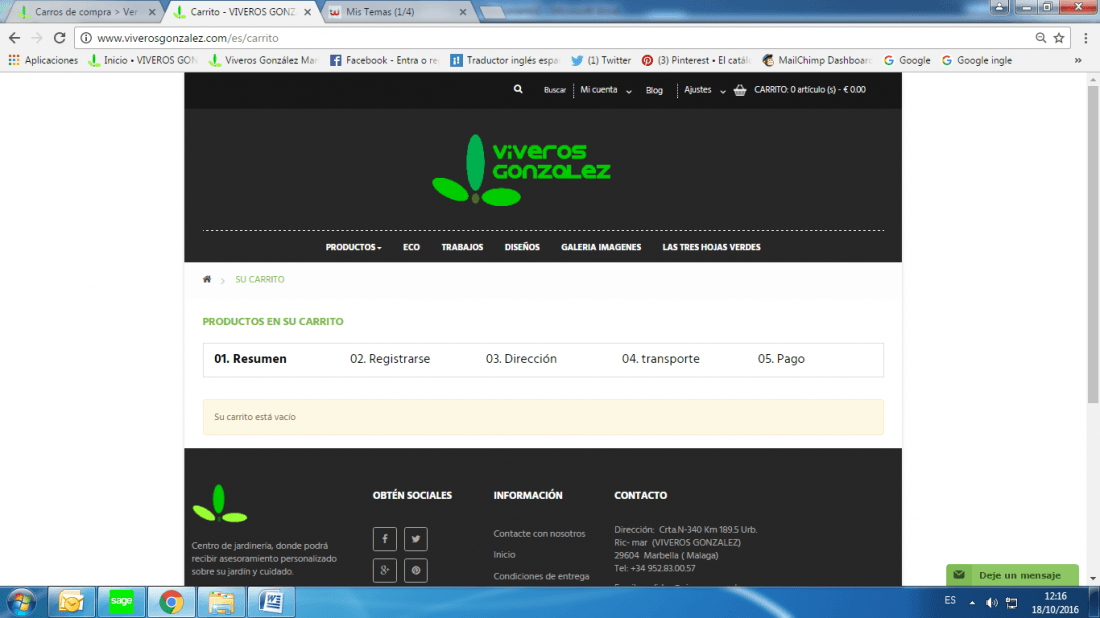Open the Facebook social icon in footer
The height and width of the screenshot is (618, 1100).
(x=384, y=539)
